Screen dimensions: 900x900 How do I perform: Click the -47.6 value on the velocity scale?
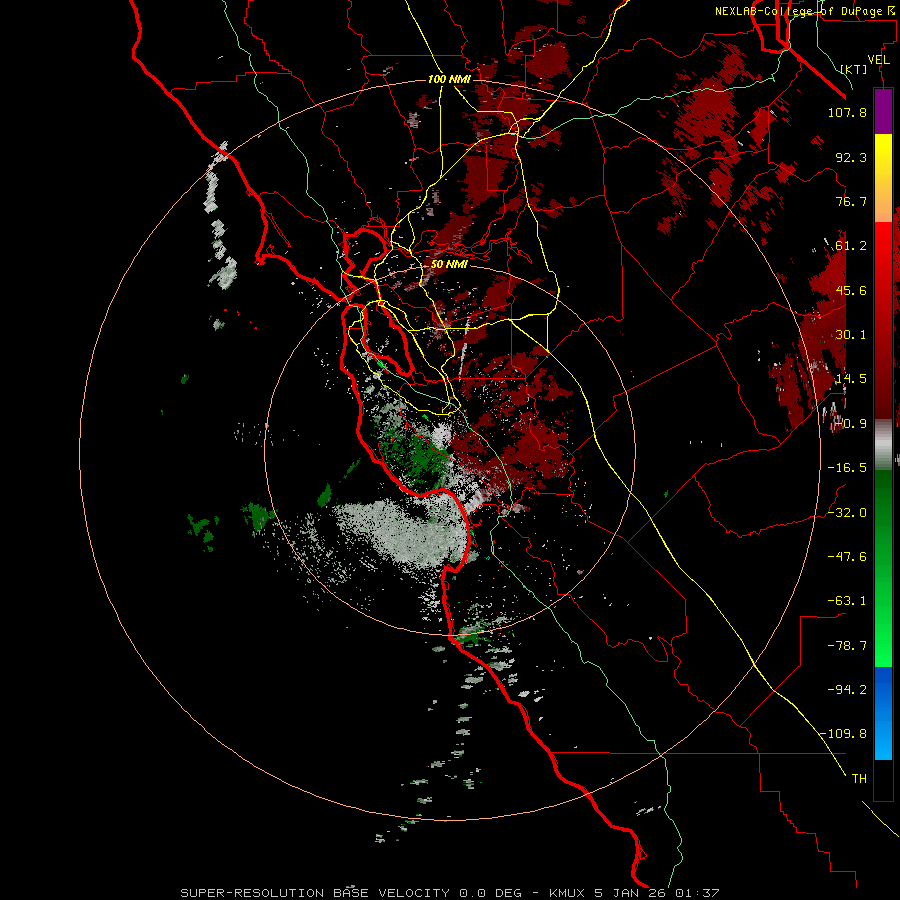click(847, 557)
